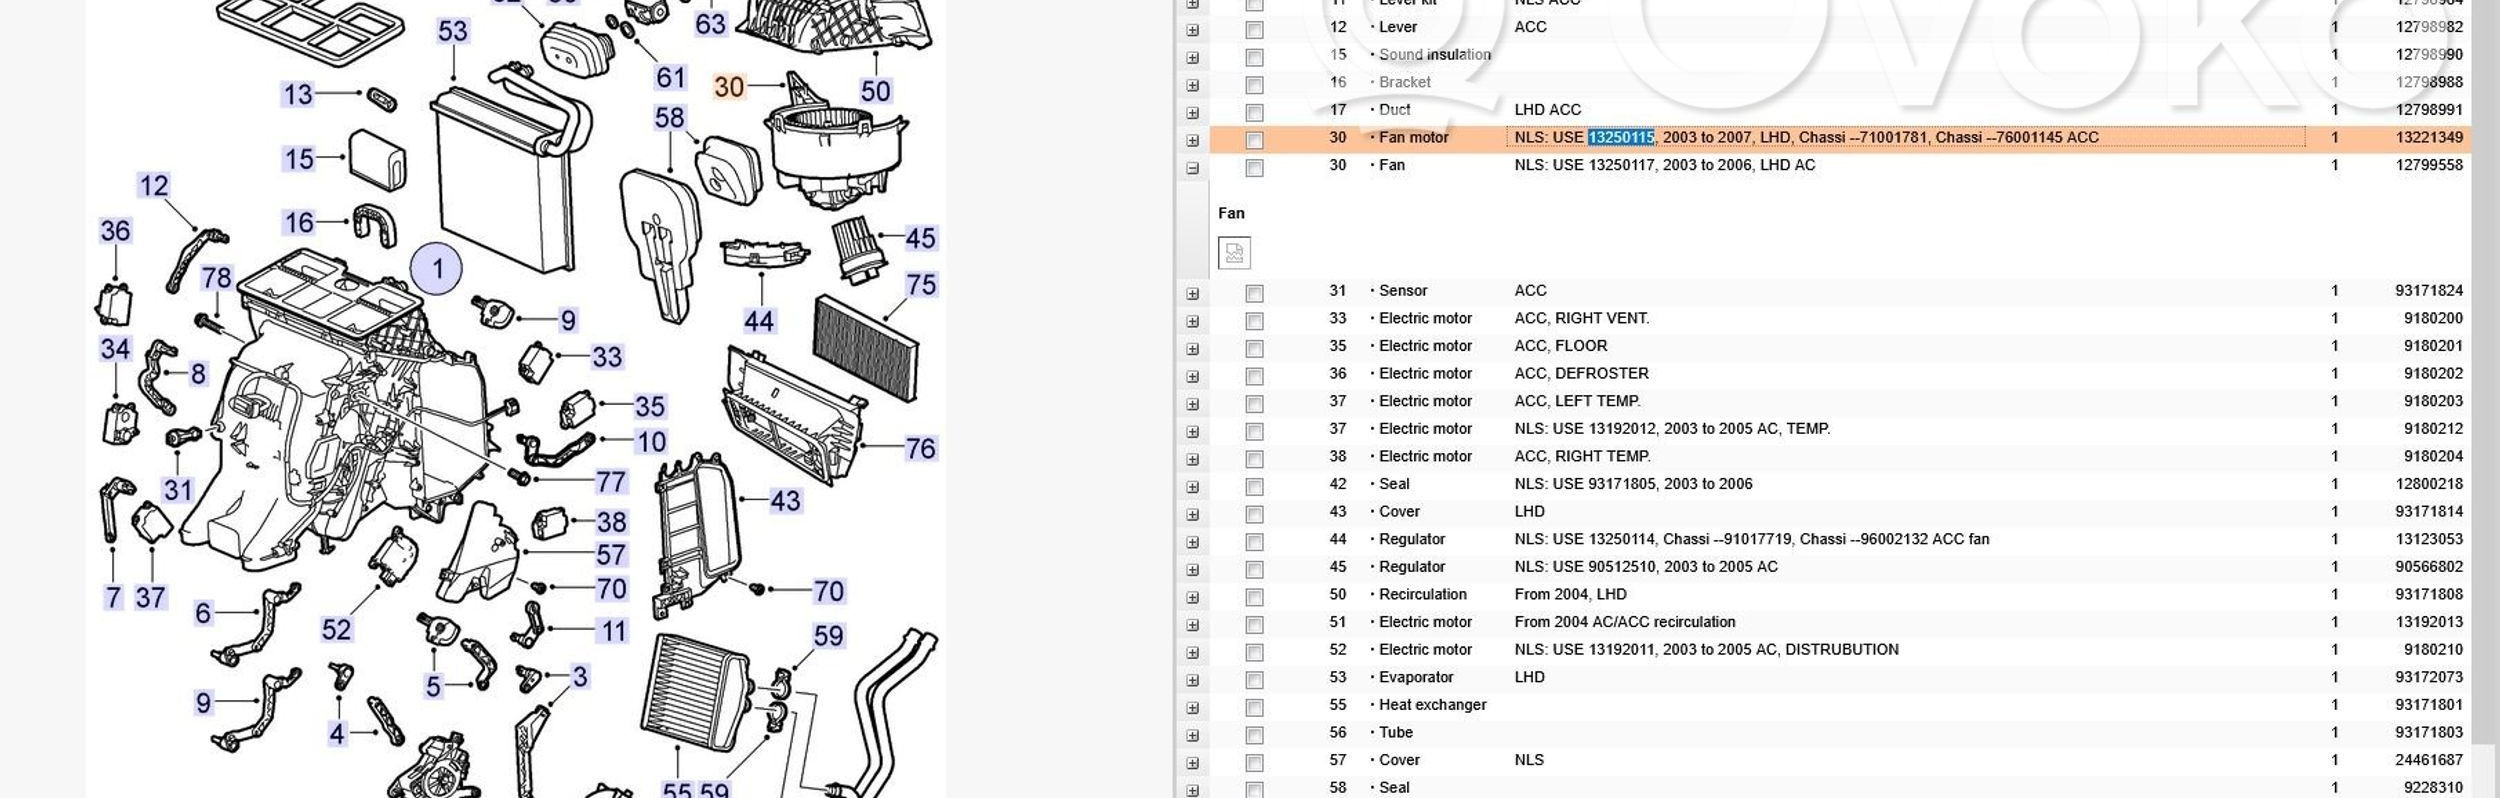Select callout 45 near the regulator
The width and height of the screenshot is (2500, 798).
[x=919, y=238]
